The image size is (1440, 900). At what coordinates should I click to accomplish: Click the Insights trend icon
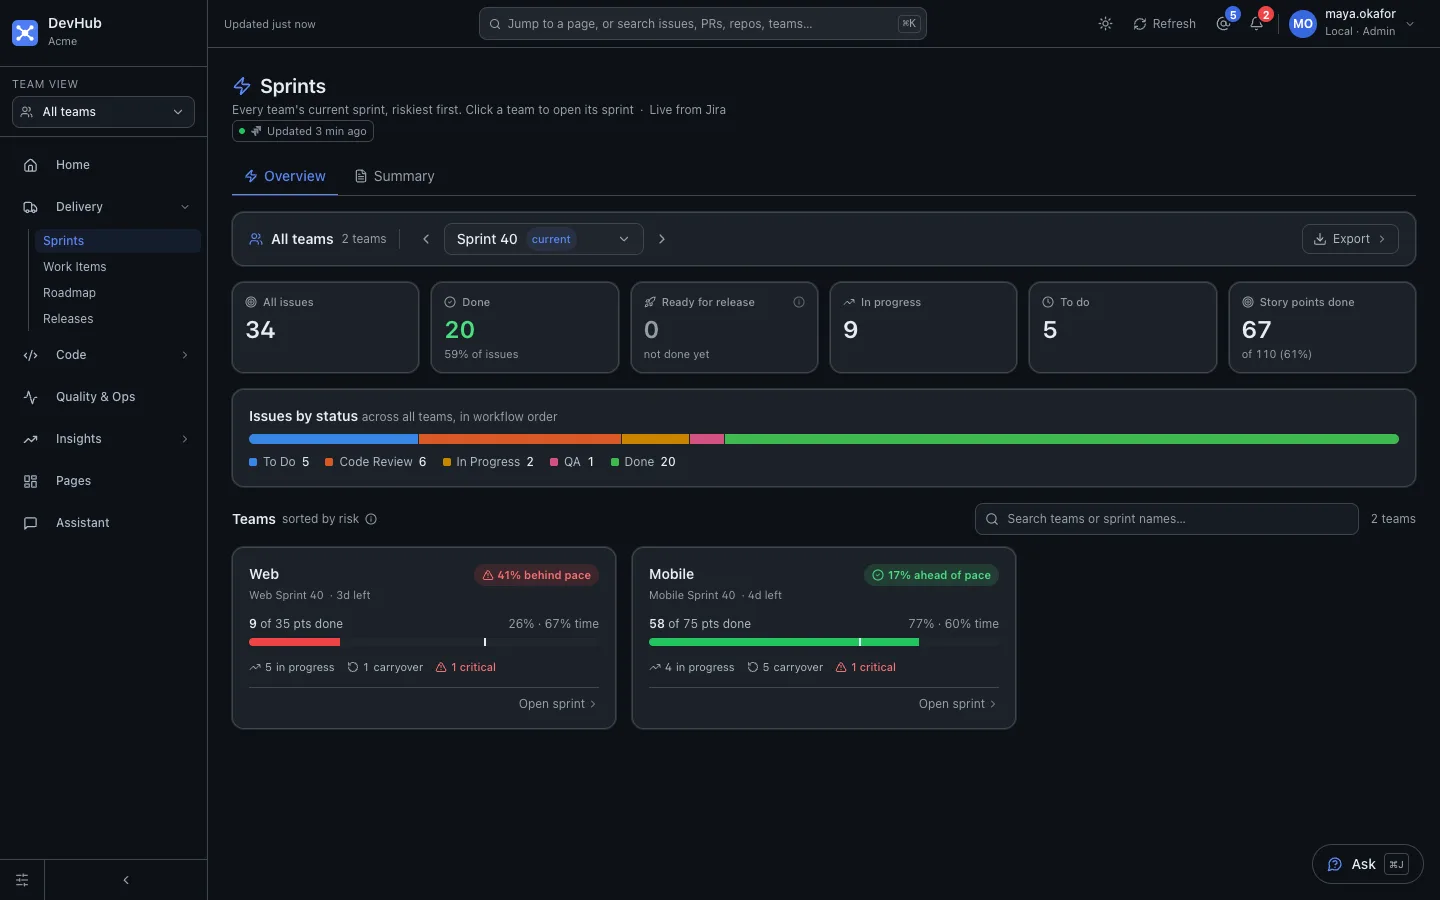click(30, 439)
